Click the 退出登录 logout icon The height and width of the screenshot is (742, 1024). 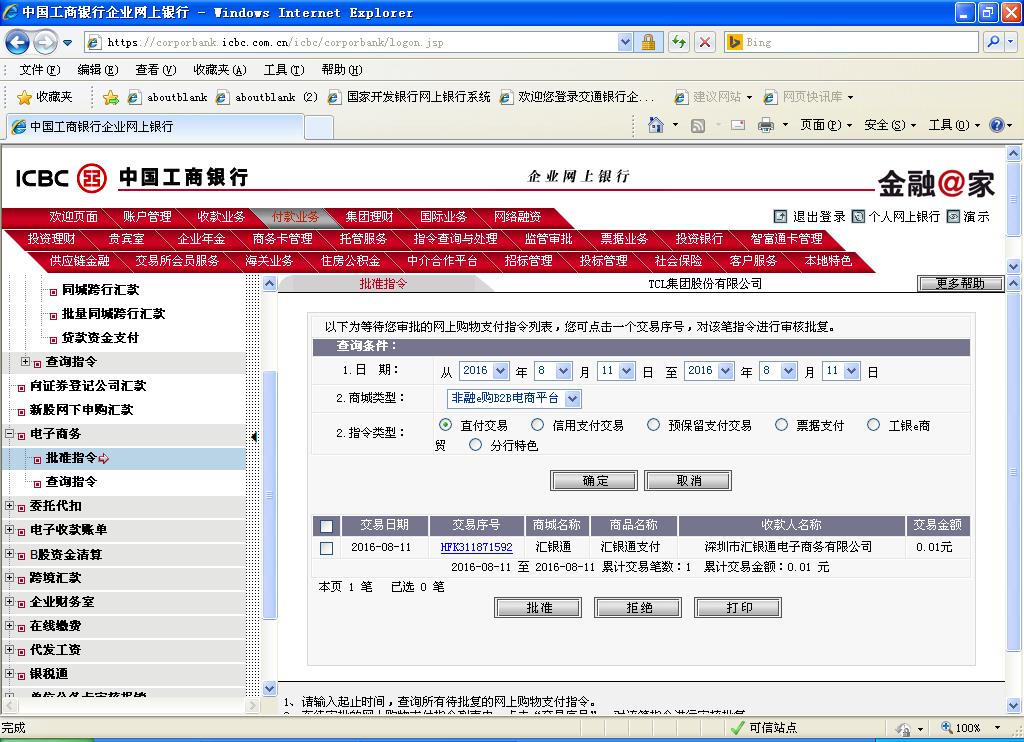click(x=780, y=216)
